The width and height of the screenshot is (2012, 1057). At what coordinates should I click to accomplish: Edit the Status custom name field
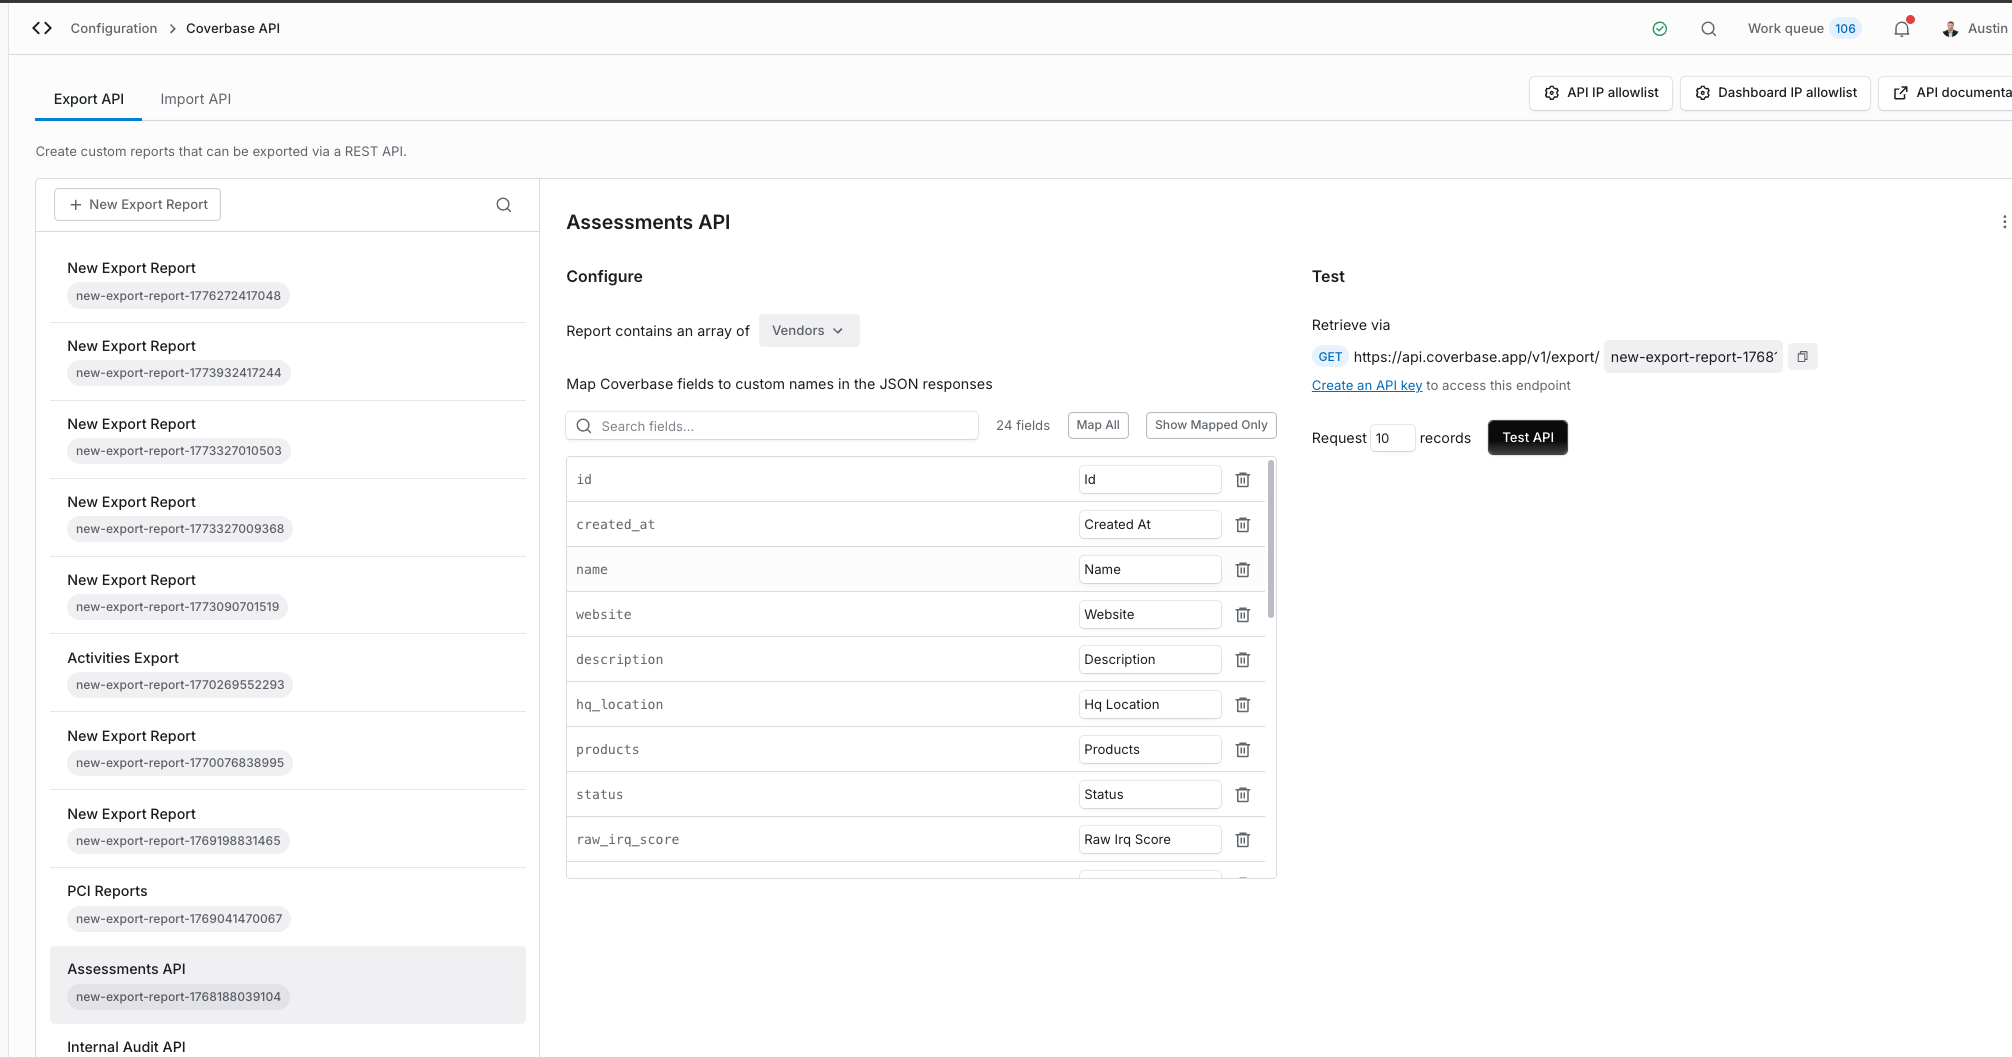point(1150,795)
